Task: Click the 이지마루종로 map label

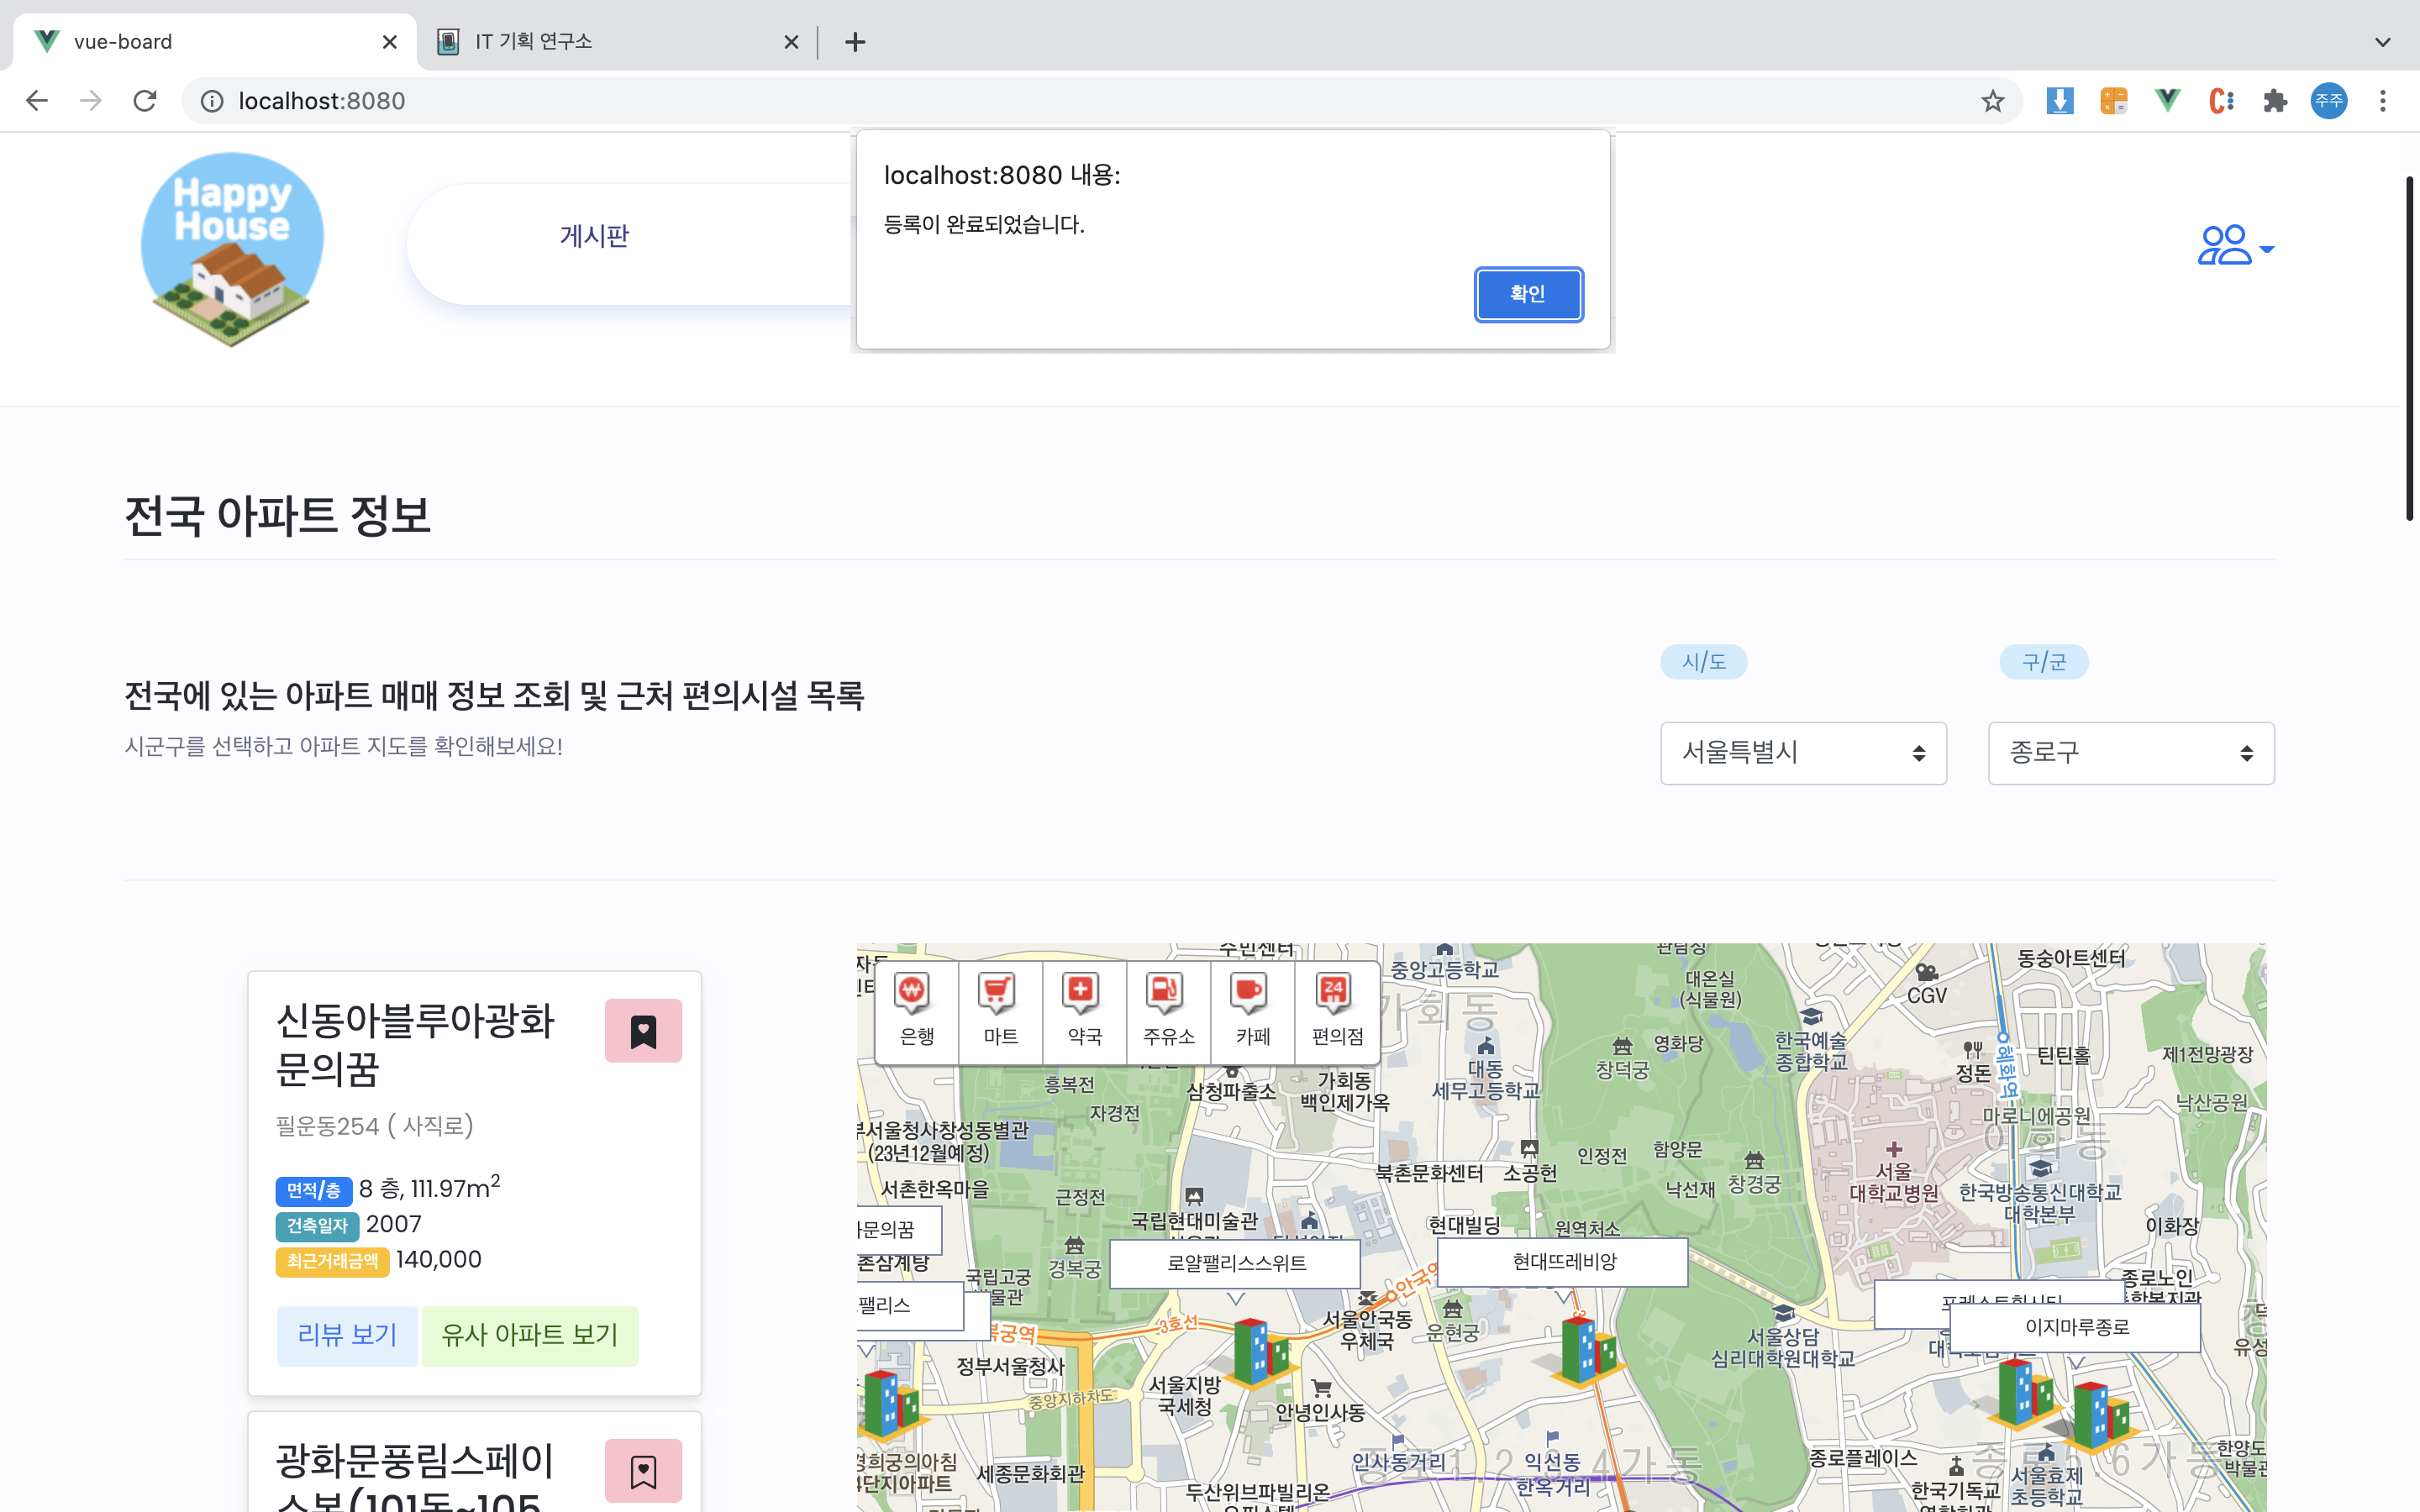Action: point(2076,1327)
